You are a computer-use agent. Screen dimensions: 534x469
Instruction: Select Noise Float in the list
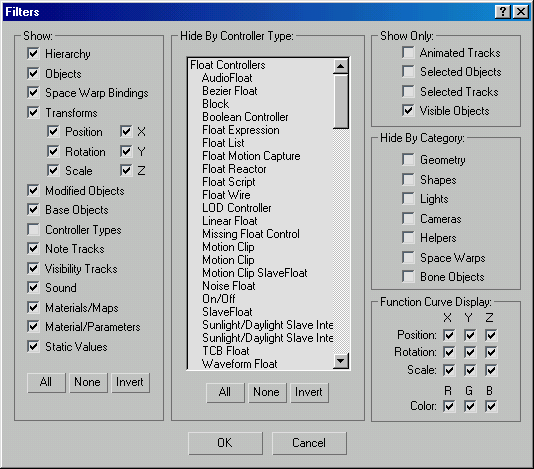229,286
